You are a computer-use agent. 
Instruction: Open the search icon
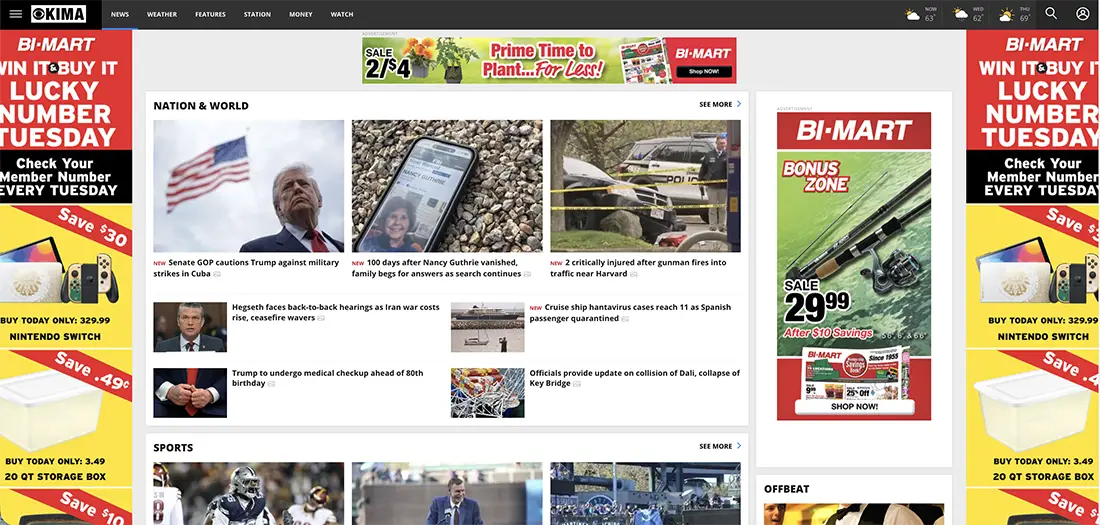(x=1051, y=13)
